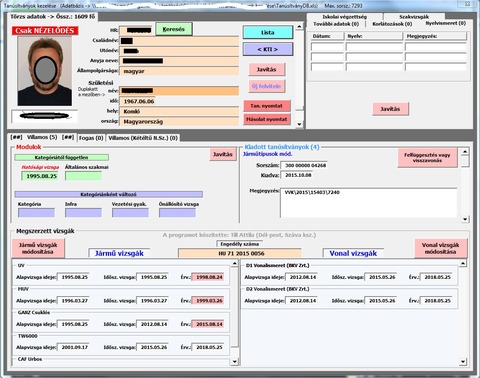The height and width of the screenshot is (378, 480).
Task: Click the empty Általános szakmai field
Action: [83, 176]
